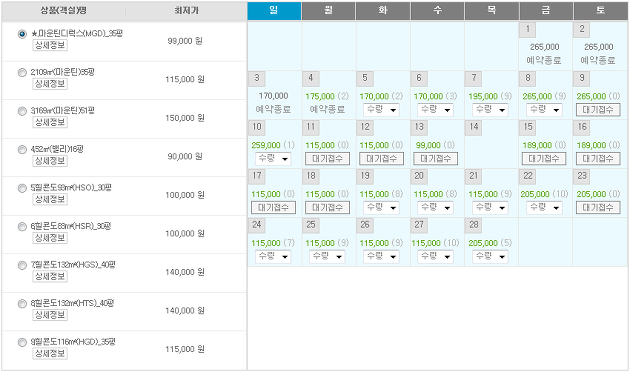
Task: Select the 마운틴디럭스(MGD) 35평 radio button
Action: point(22,34)
